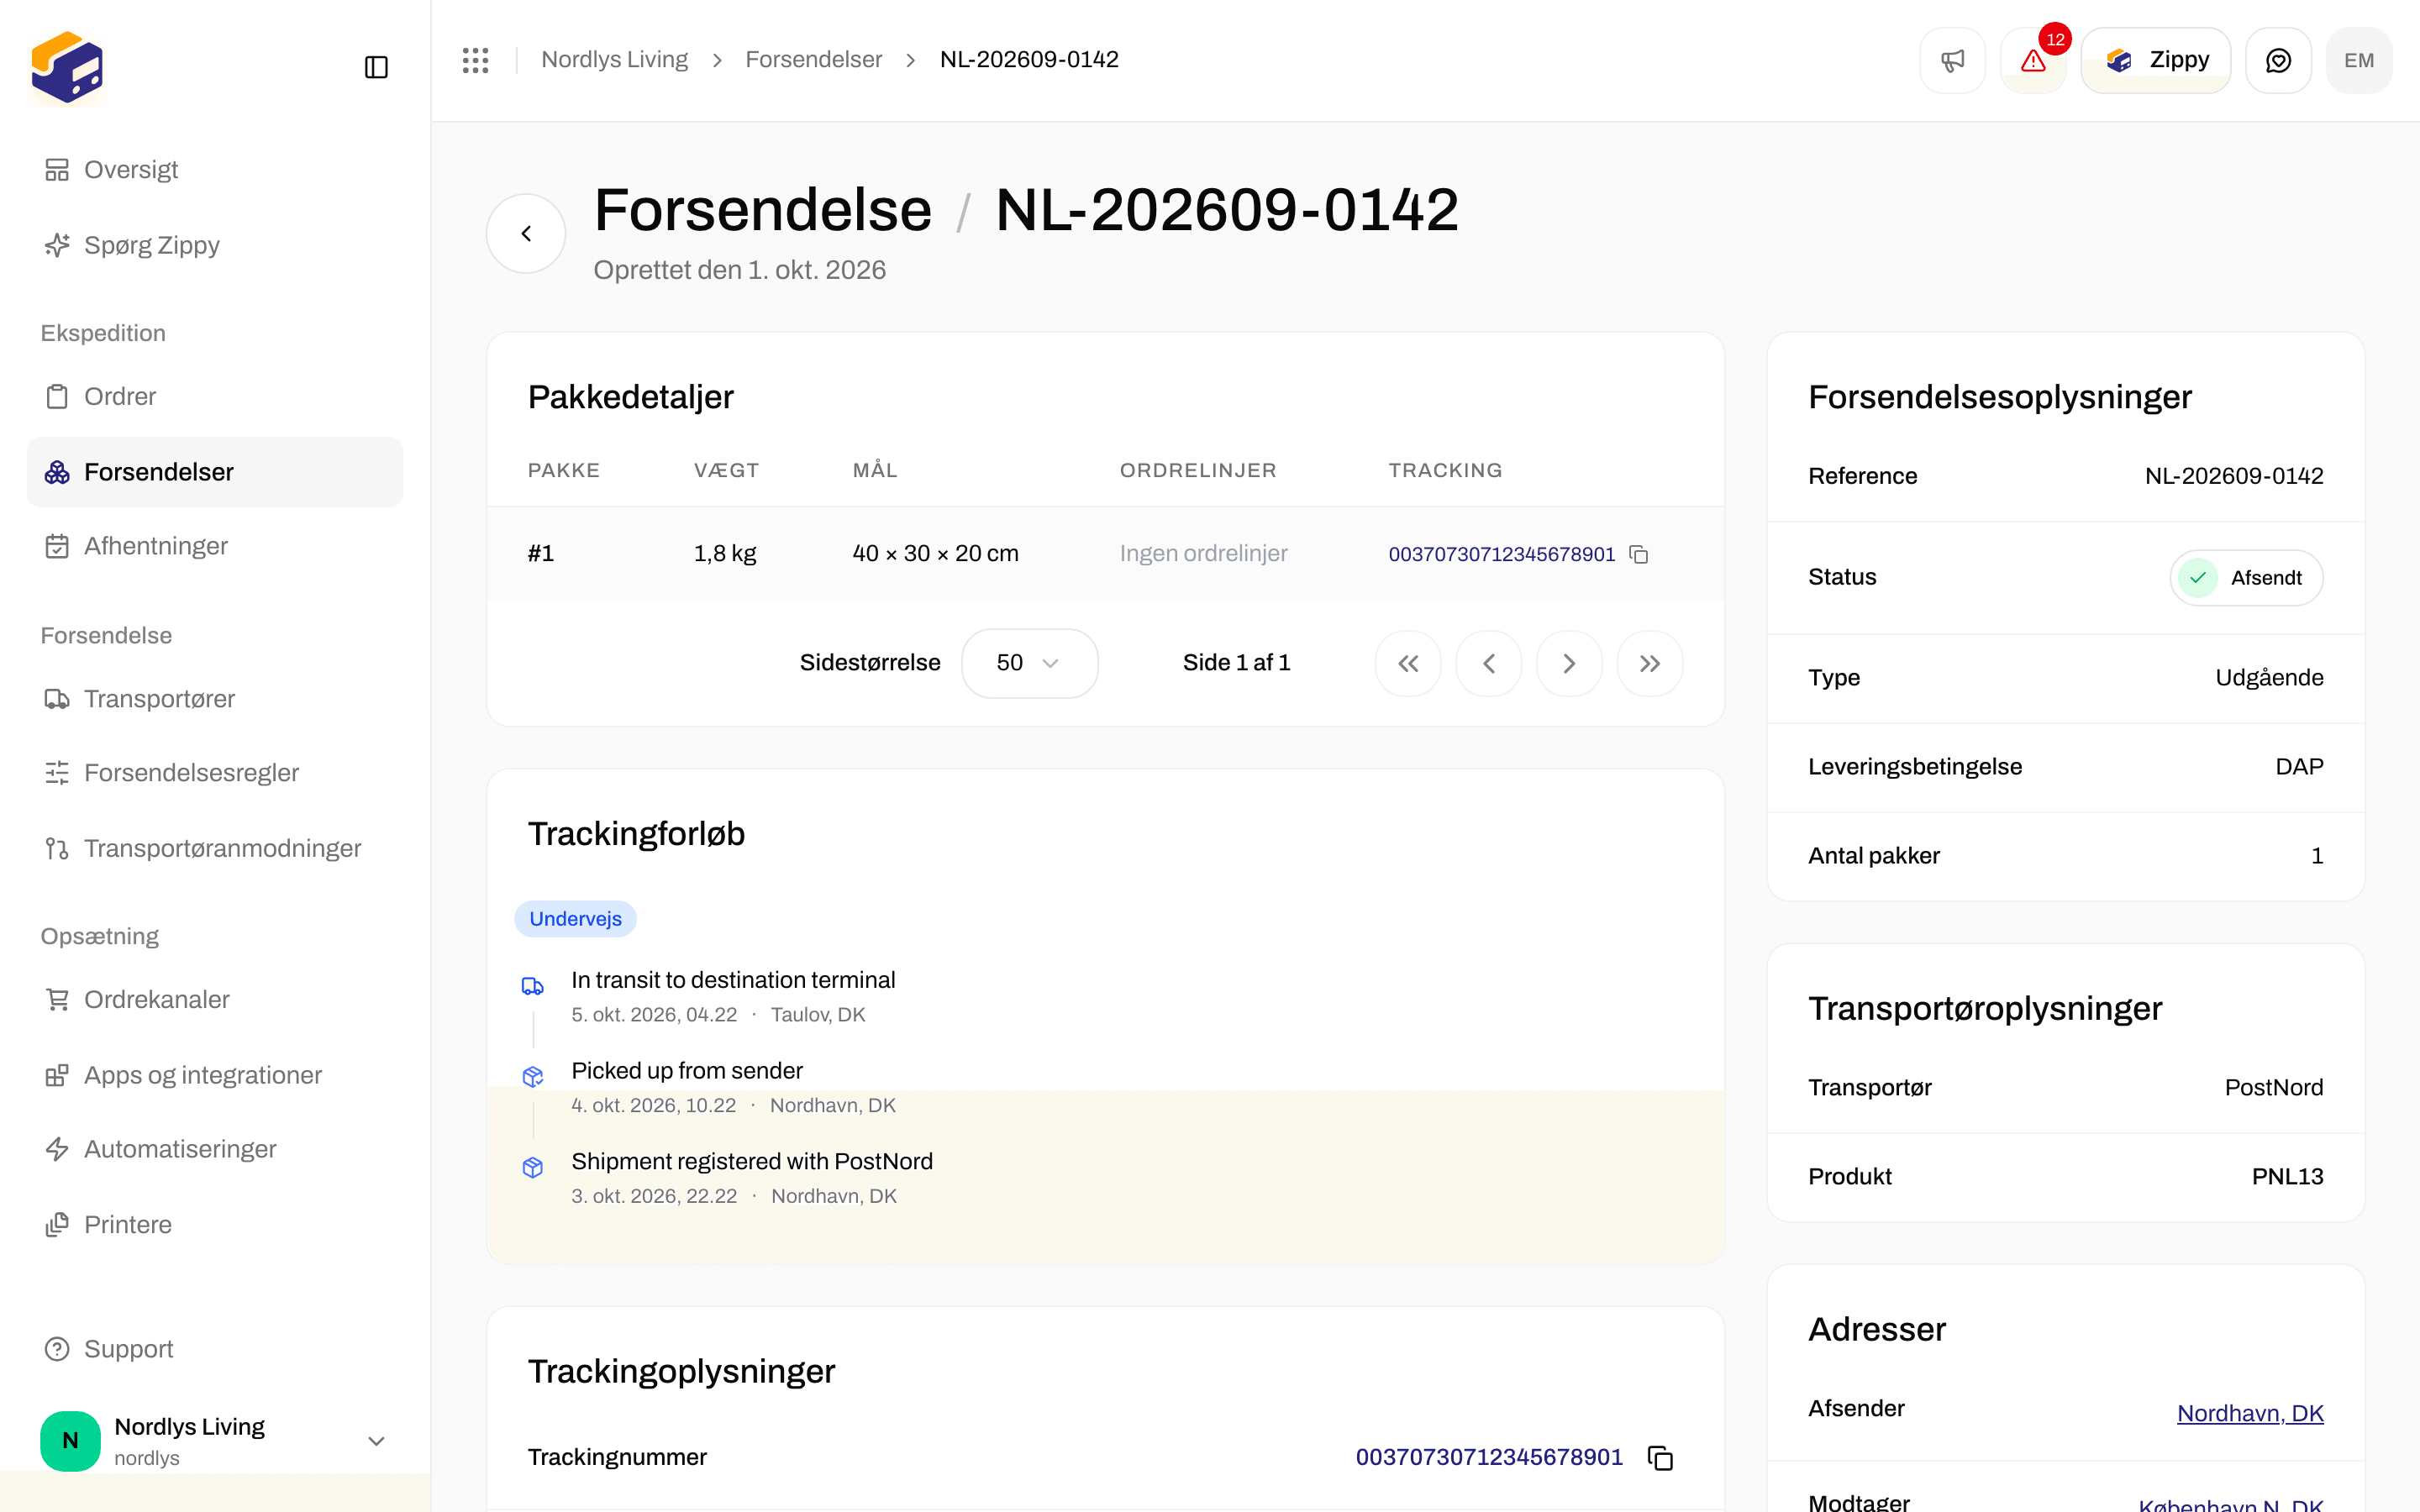Copy the Trackingnummer under Trackingoplysninger
This screenshot has width=2420, height=1512.
coord(1660,1458)
